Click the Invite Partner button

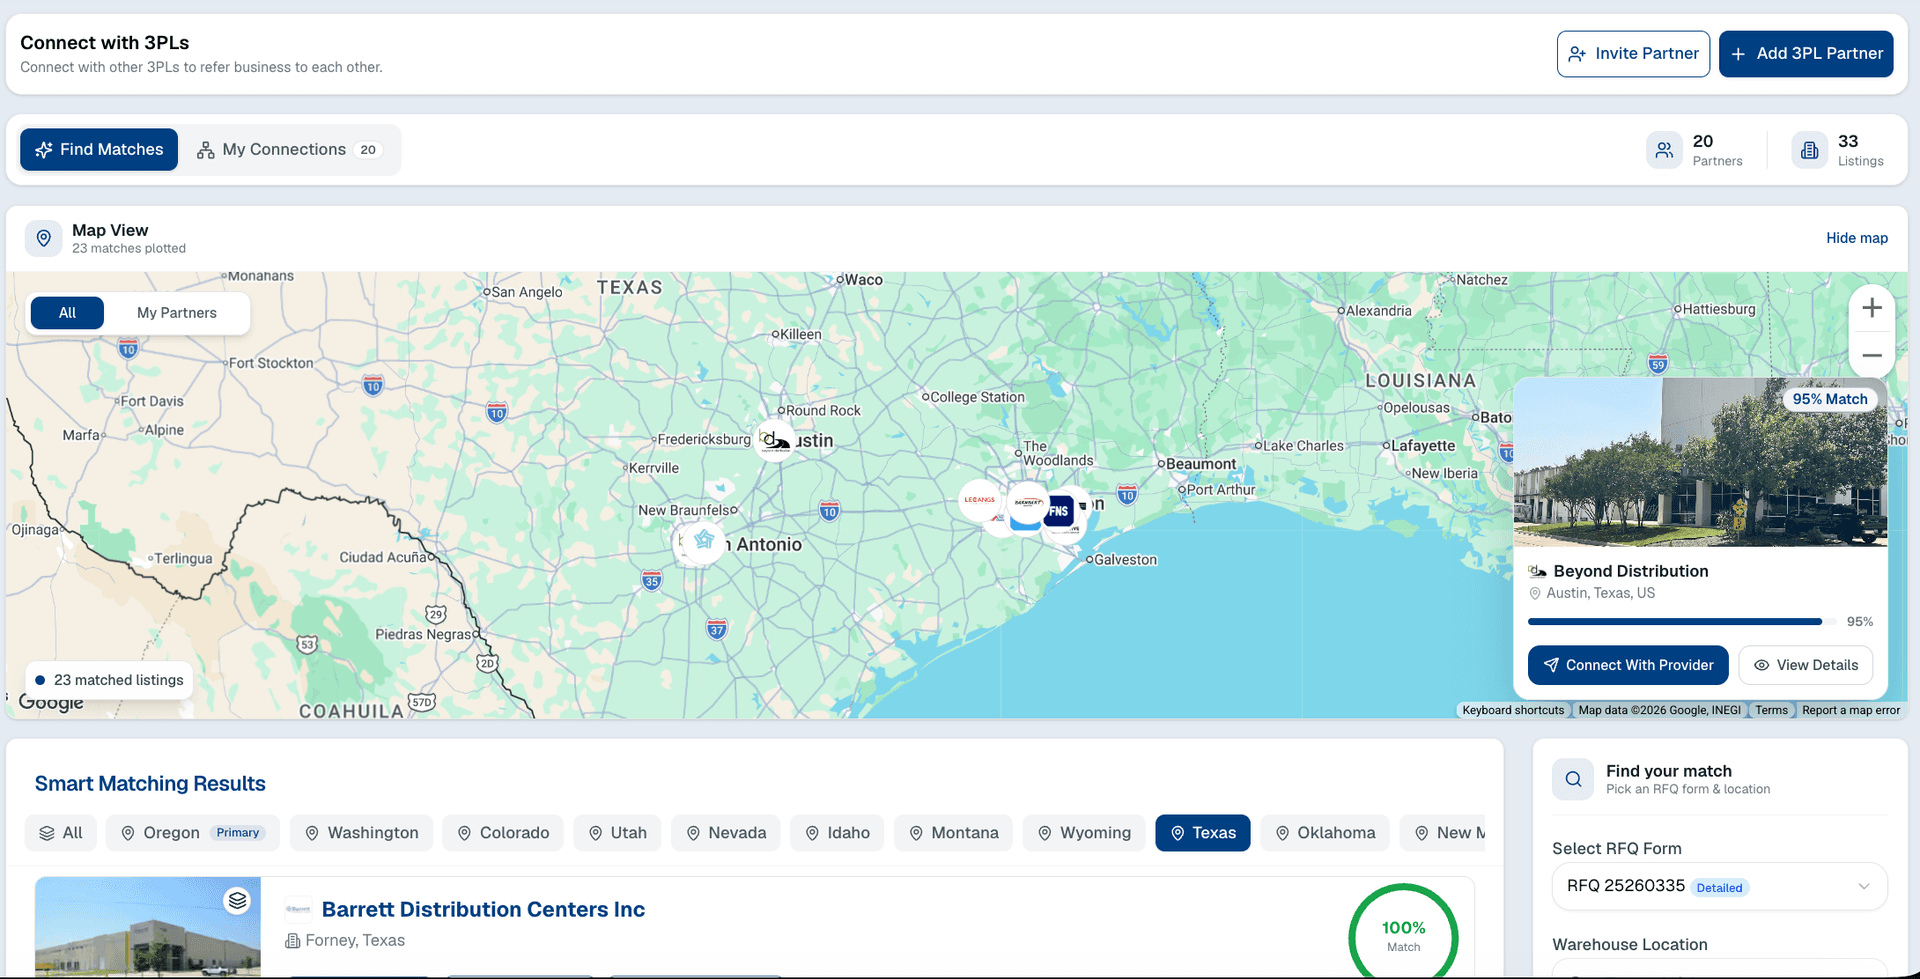1633,54
